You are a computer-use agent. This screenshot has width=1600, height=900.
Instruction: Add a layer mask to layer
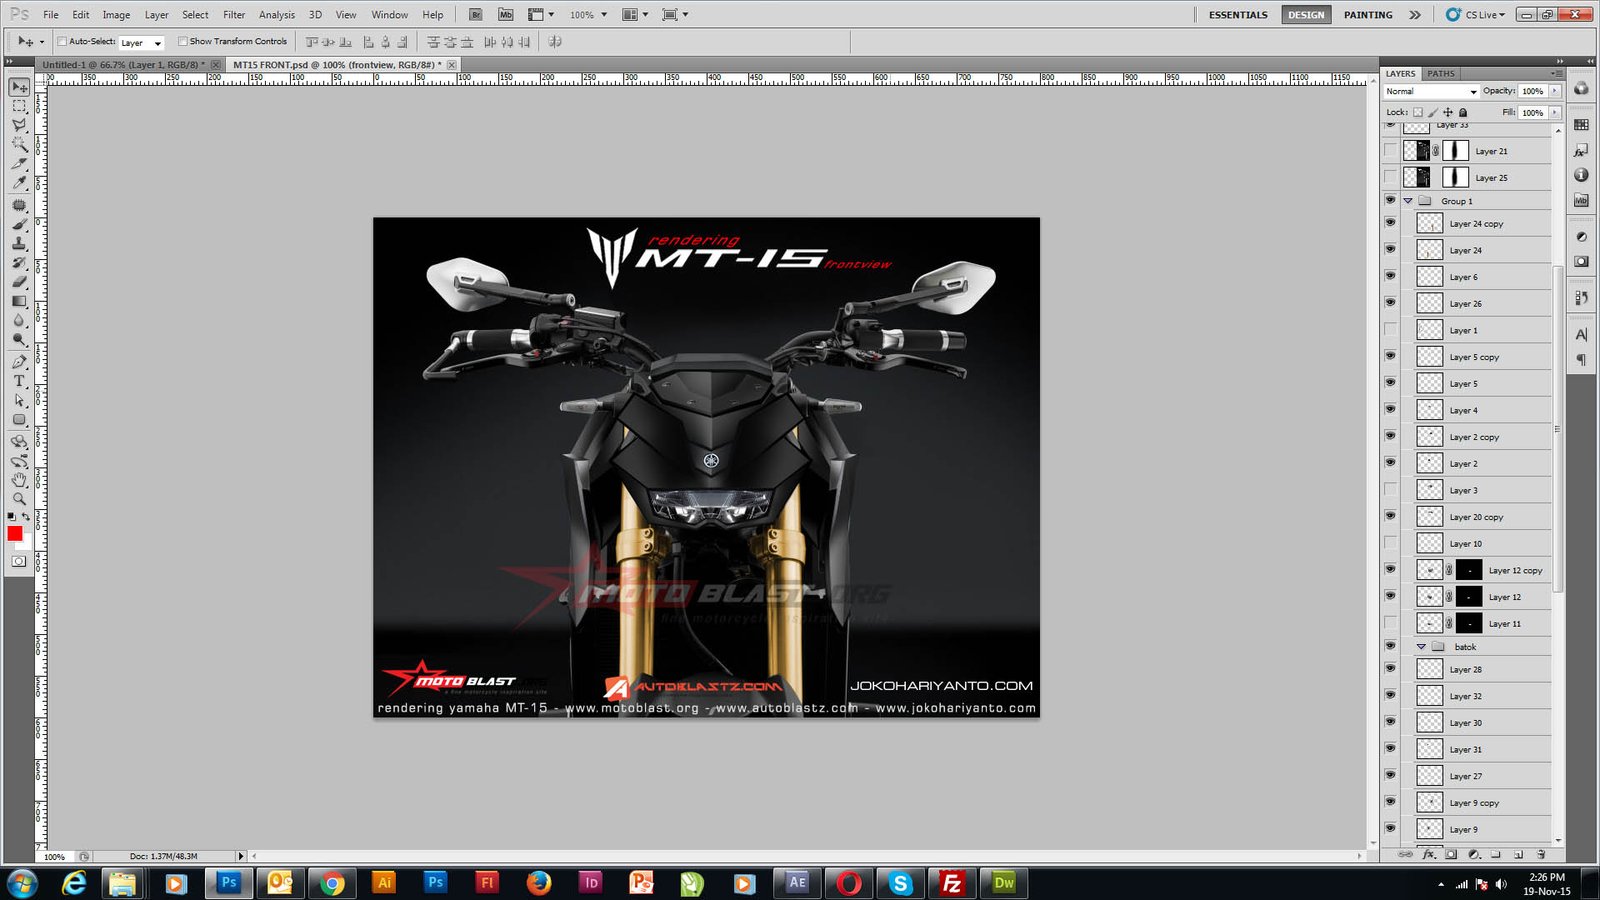(1451, 854)
